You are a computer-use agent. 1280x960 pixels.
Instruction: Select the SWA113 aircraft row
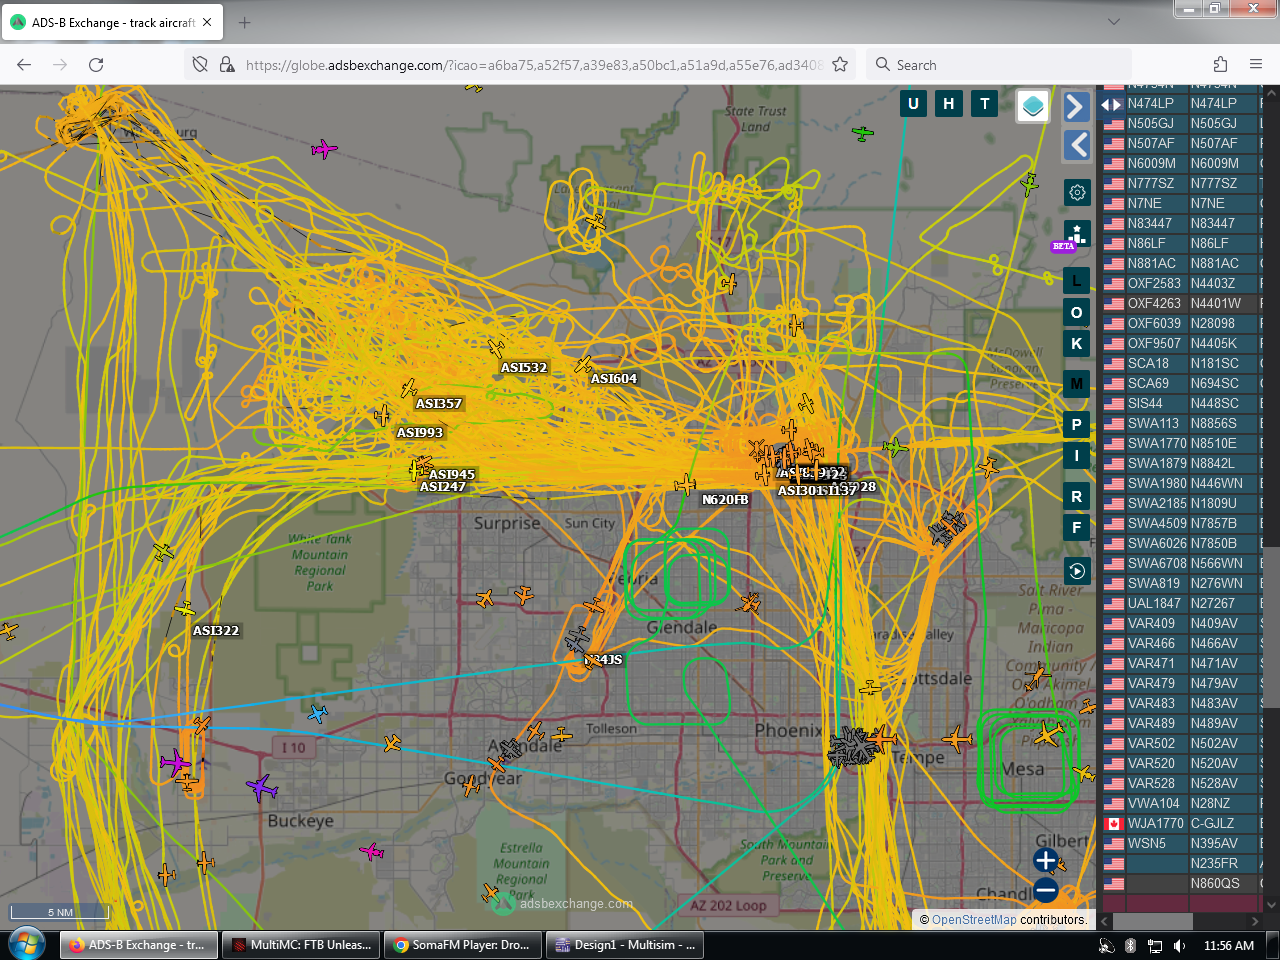tap(1181, 423)
